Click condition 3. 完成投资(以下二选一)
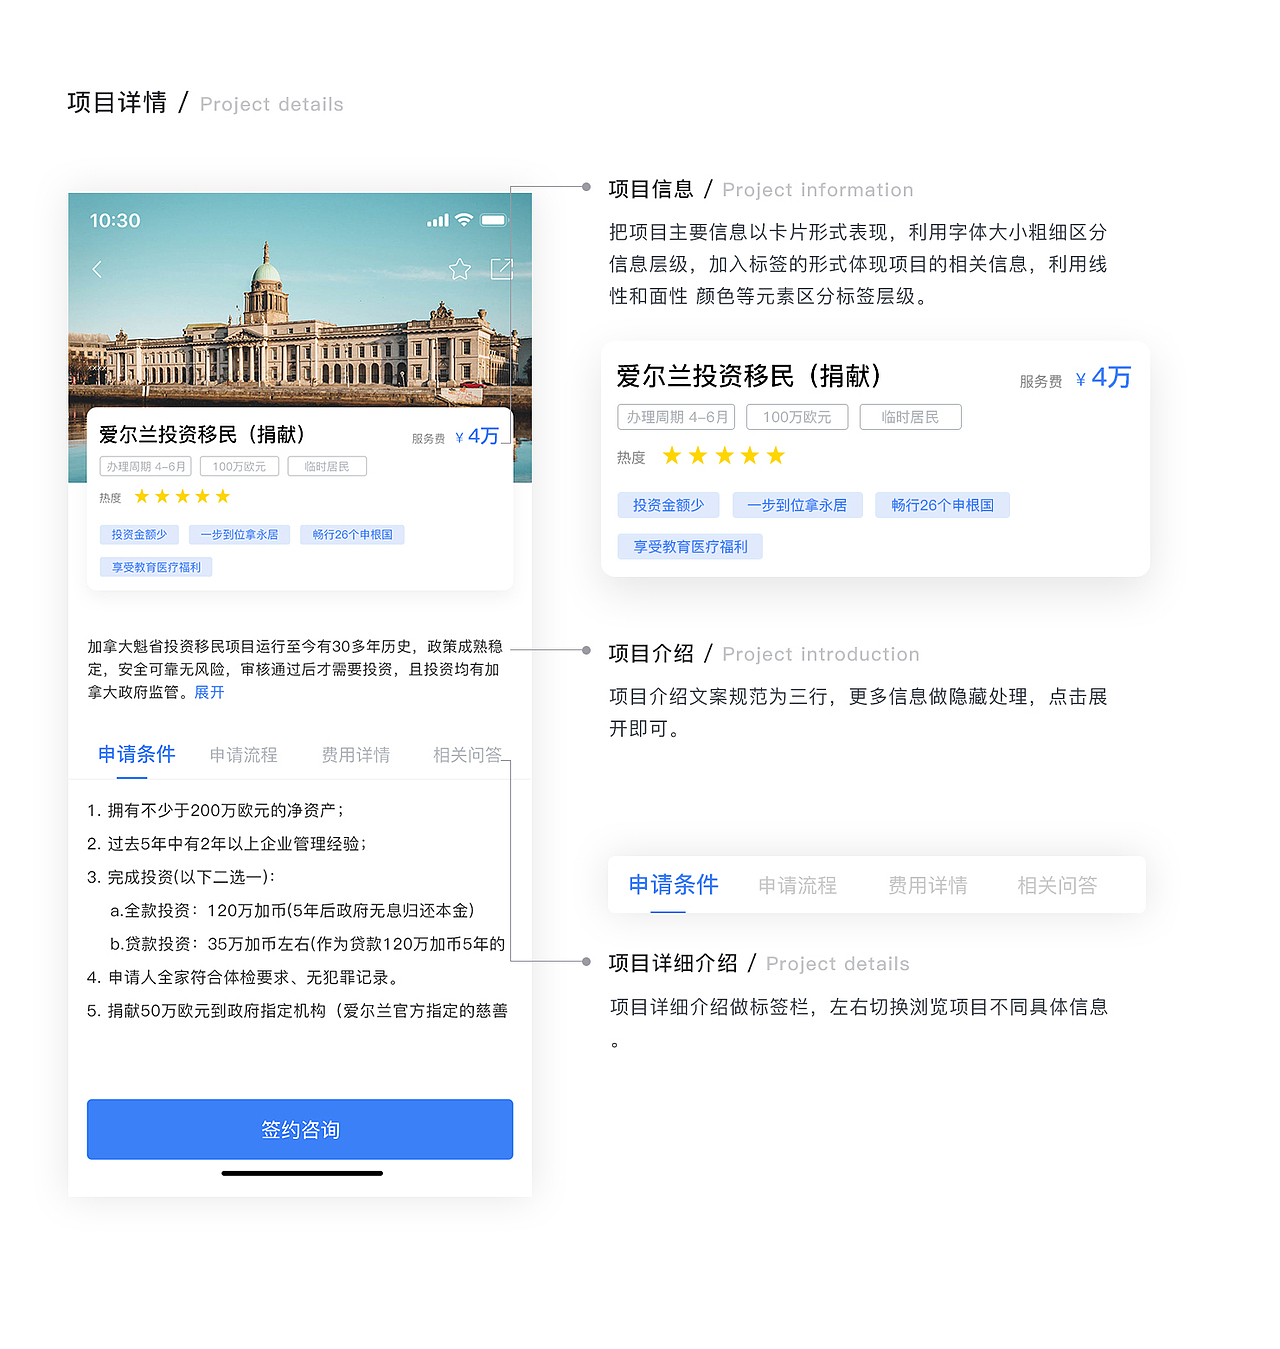 181,878
